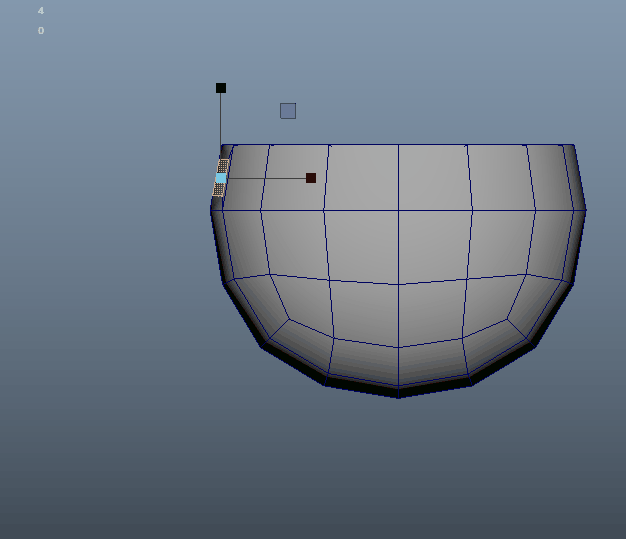Grab the black vertical-axis manipulator handle
Viewport: 626px width, 539px height.
coord(221,88)
